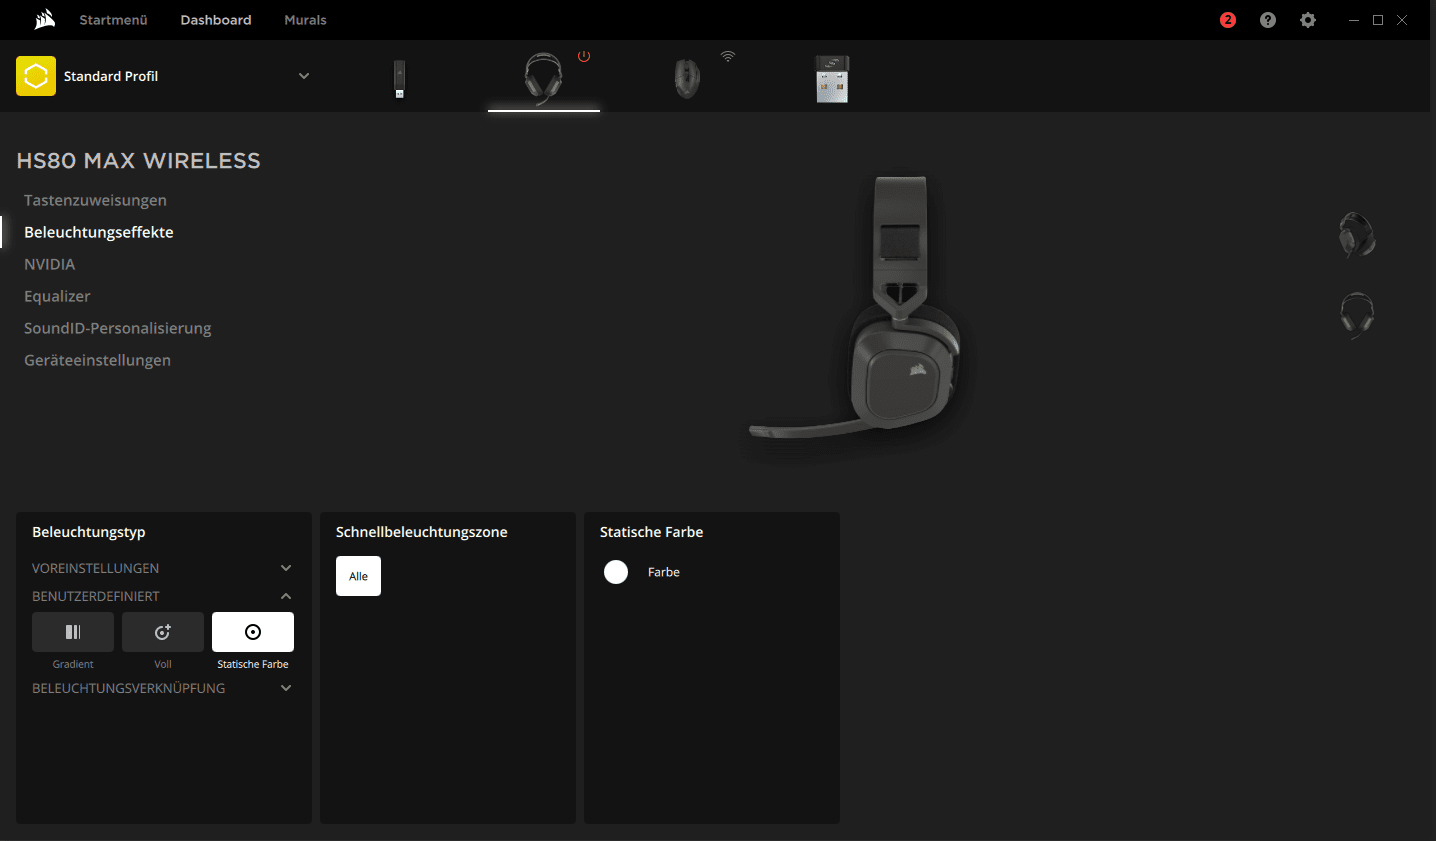Open SoundID-Personalisierung section
This screenshot has width=1436, height=841.
118,328
